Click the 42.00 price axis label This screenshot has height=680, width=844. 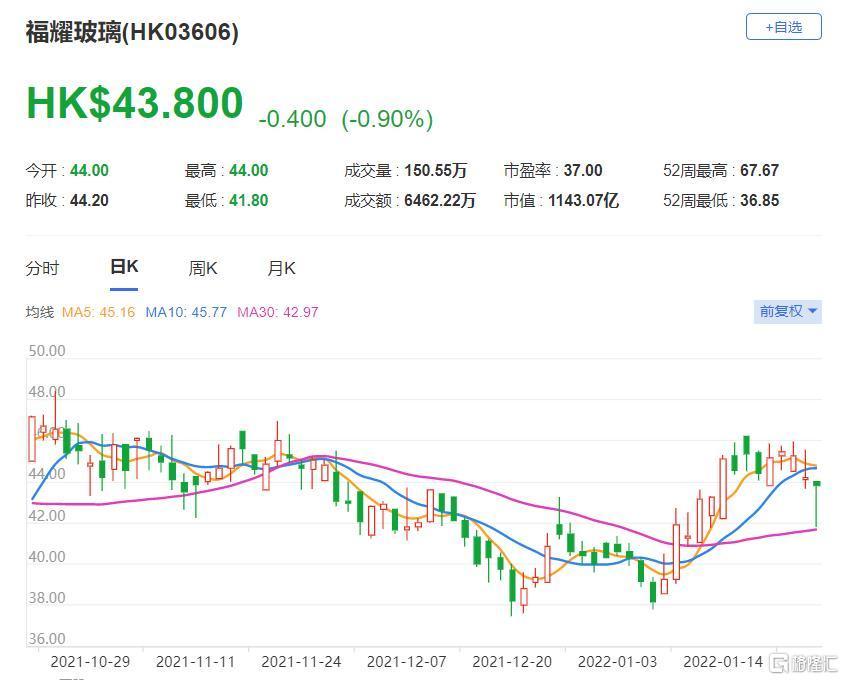[47, 516]
